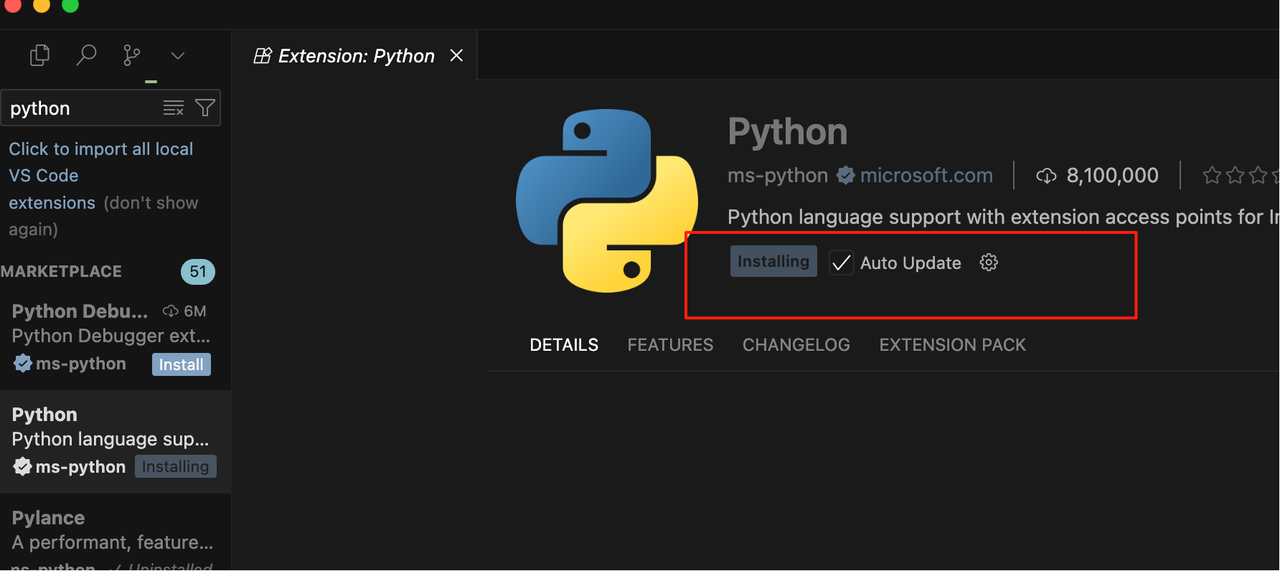1280x571 pixels.
Task: Click the Marketplace 51 count badge
Action: (198, 271)
